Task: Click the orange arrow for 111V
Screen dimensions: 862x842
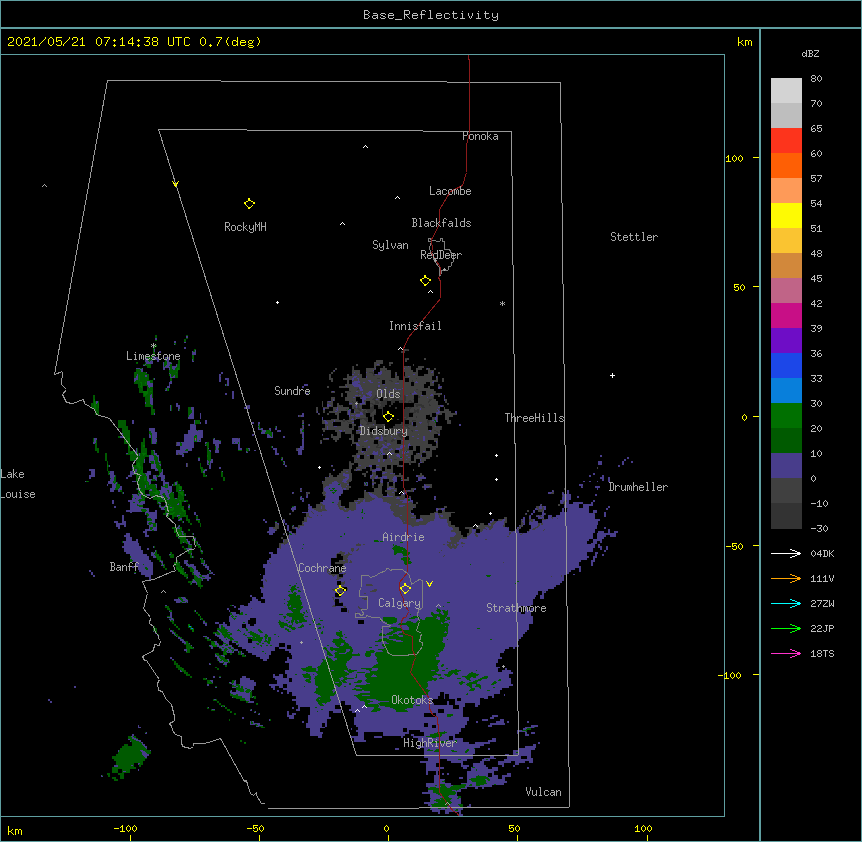Action: (786, 578)
